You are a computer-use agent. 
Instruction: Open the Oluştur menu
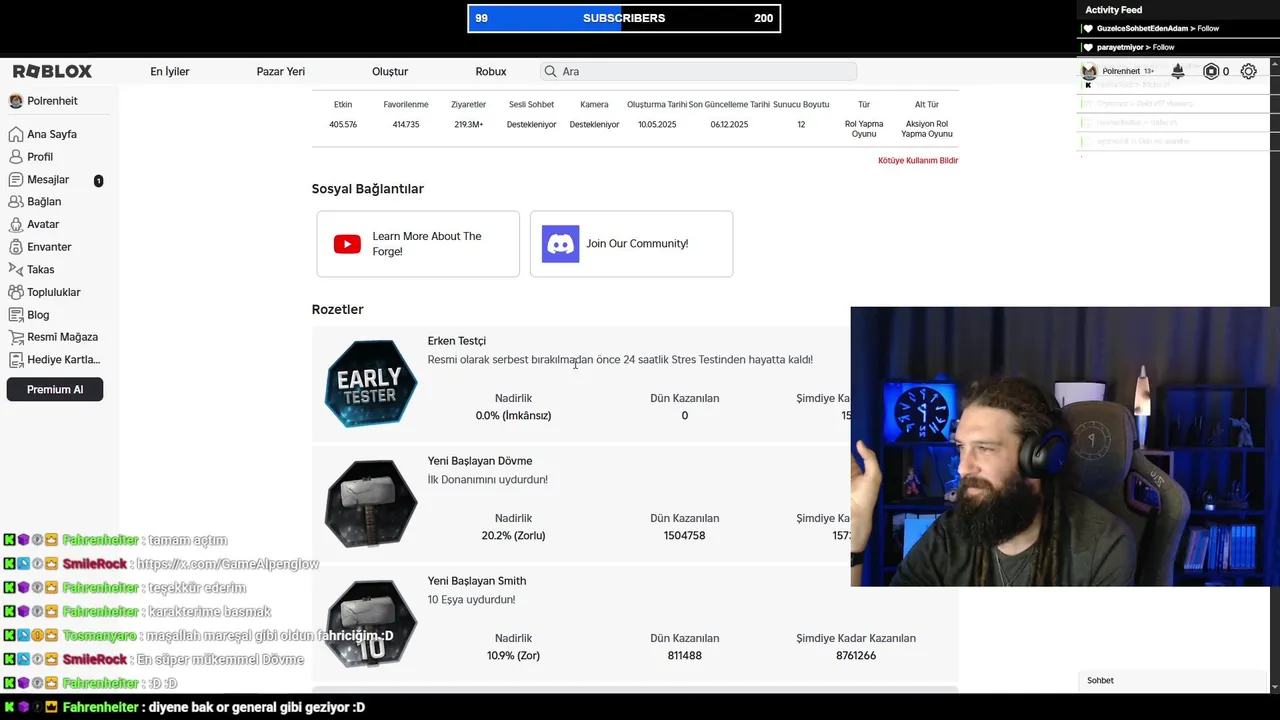pos(390,72)
